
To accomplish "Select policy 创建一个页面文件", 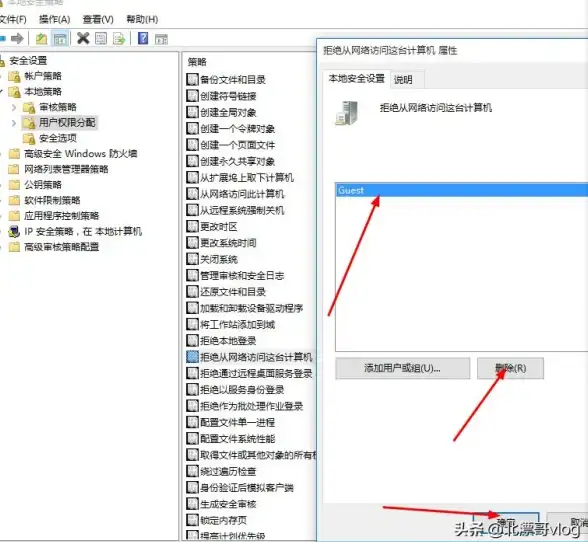I will pos(237,145).
